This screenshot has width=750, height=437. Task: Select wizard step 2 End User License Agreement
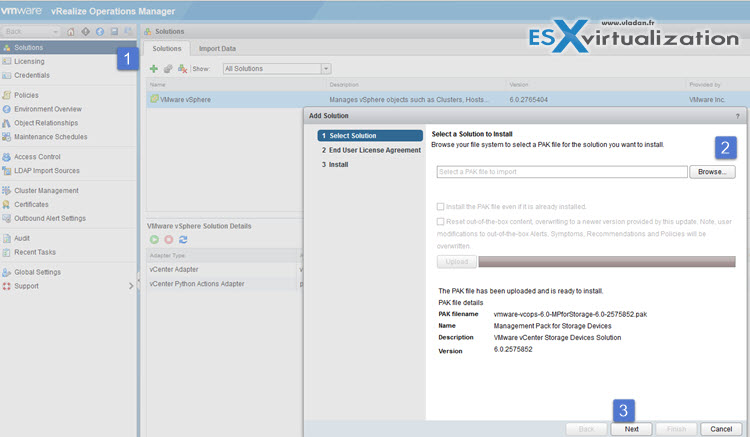click(x=371, y=150)
